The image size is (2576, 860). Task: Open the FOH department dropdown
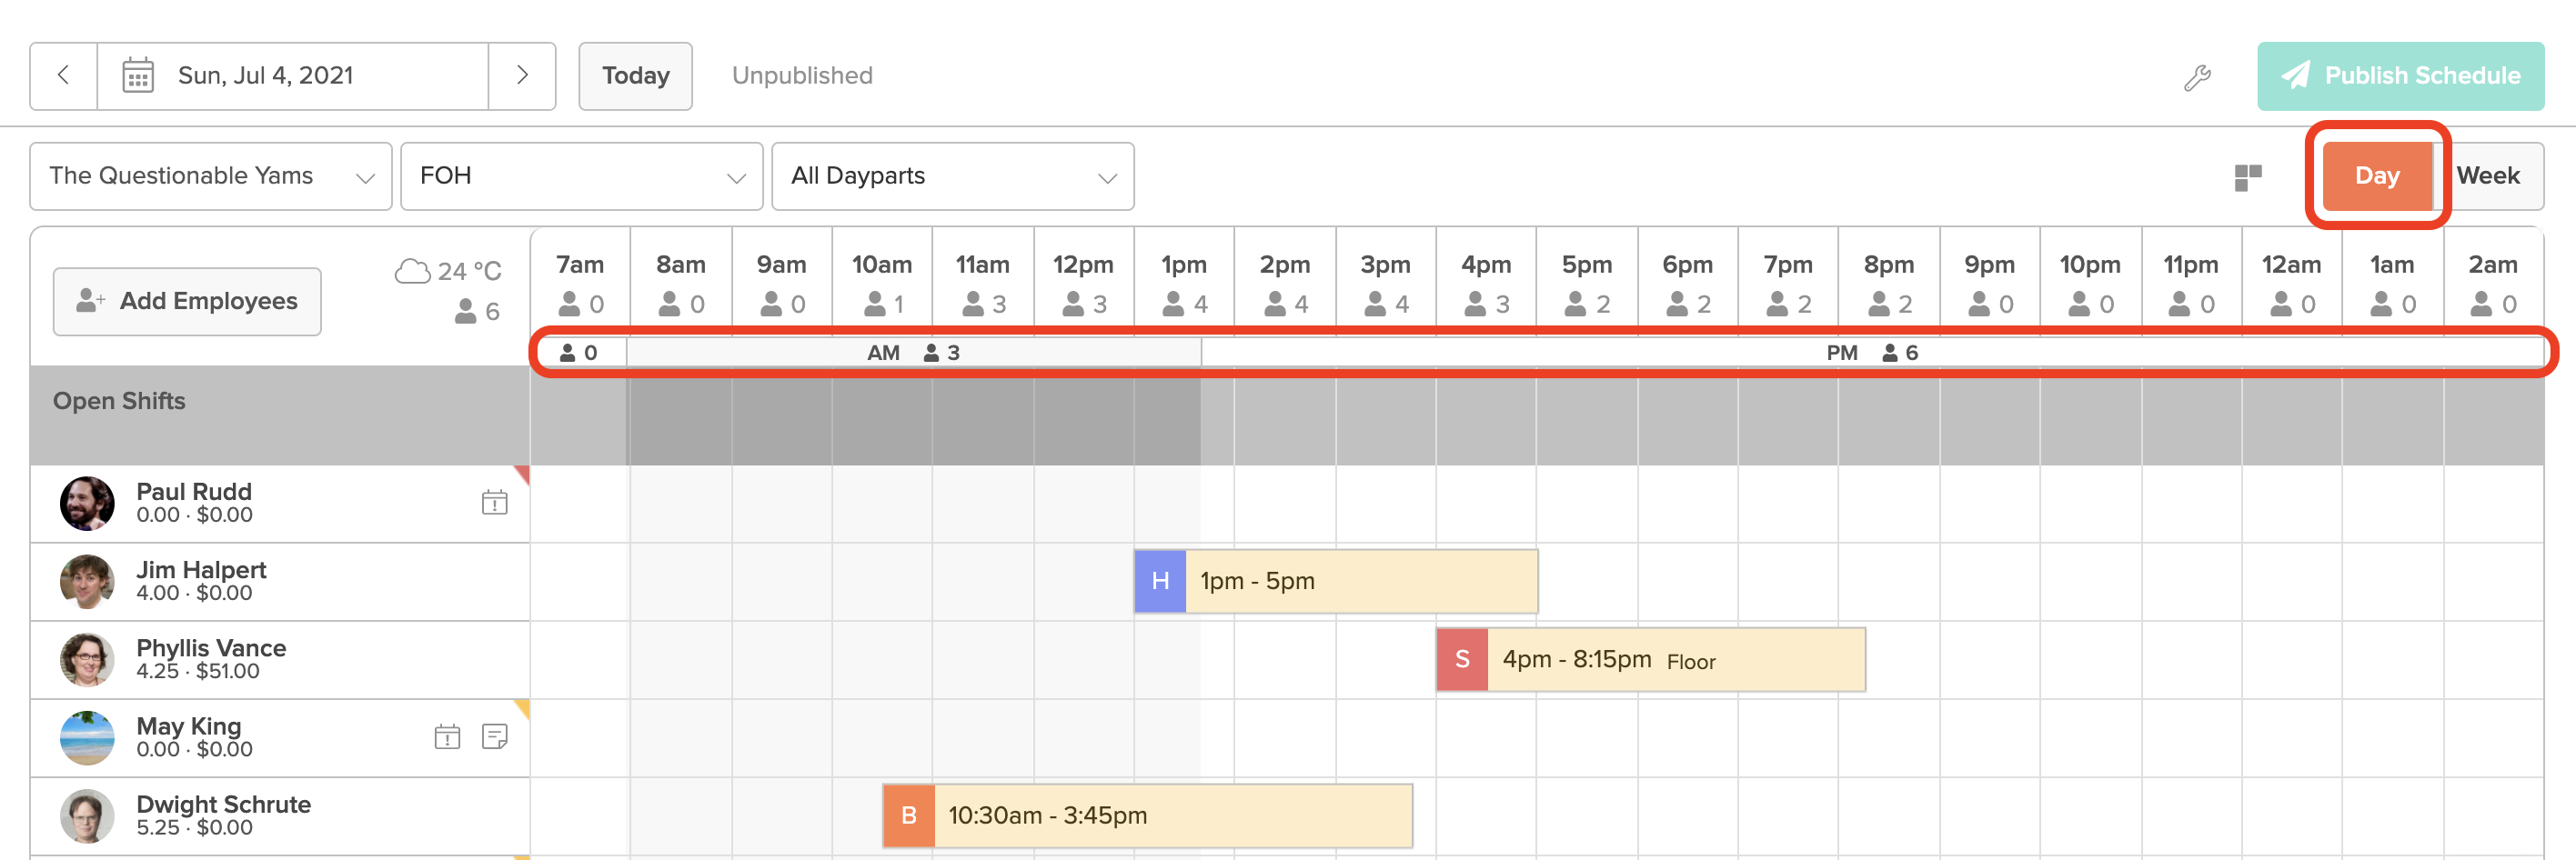point(582,176)
